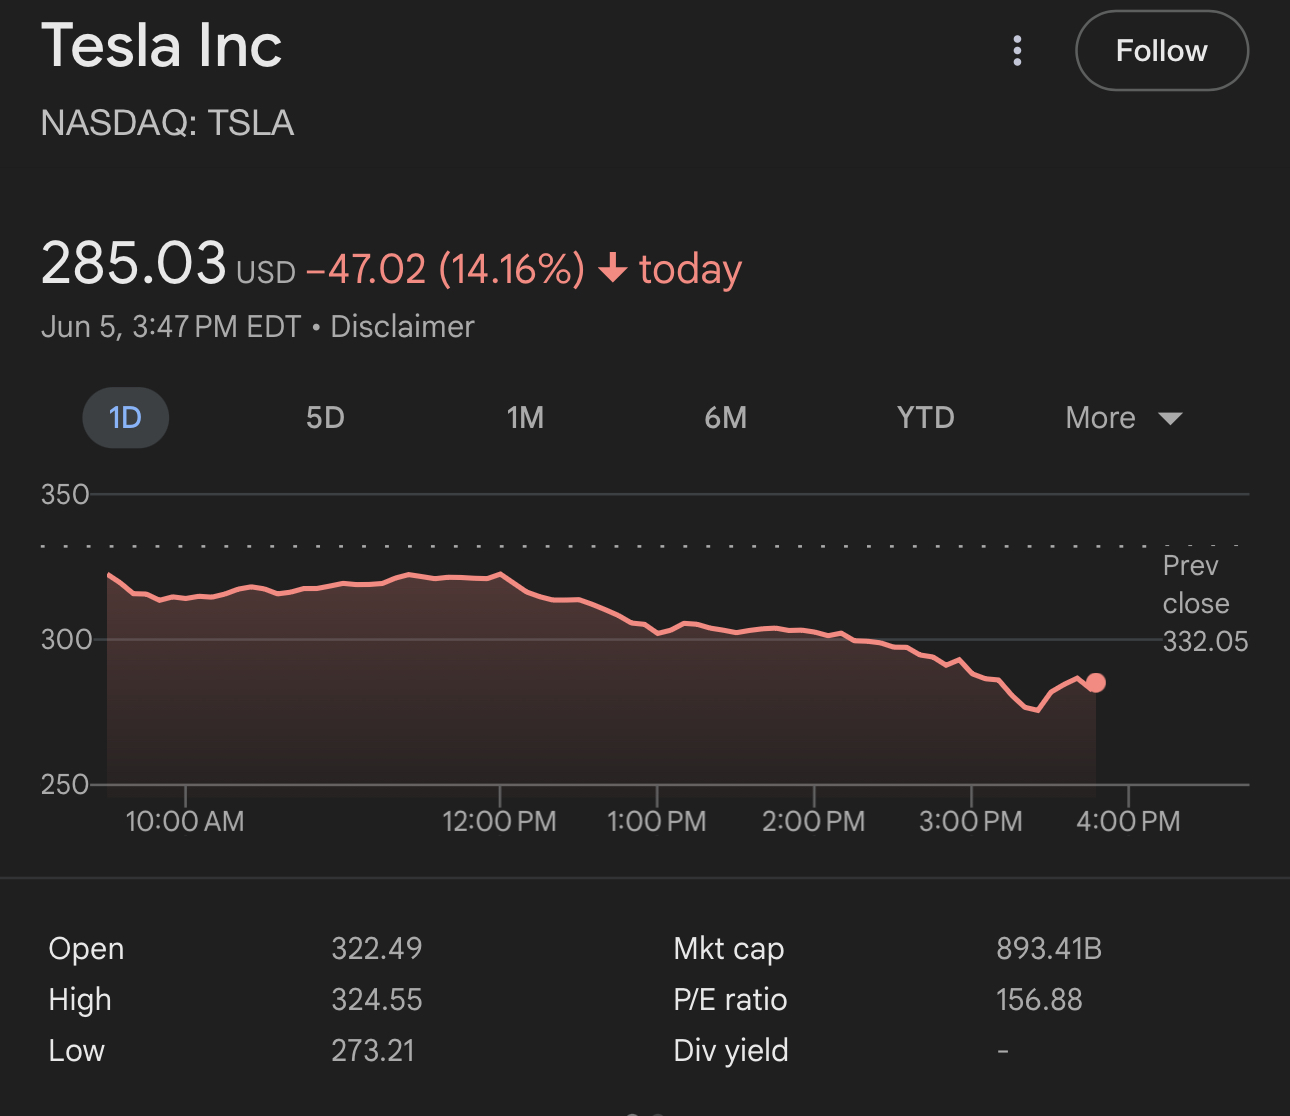The image size is (1290, 1116).
Task: Click the red down arrow icon
Action: [612, 269]
